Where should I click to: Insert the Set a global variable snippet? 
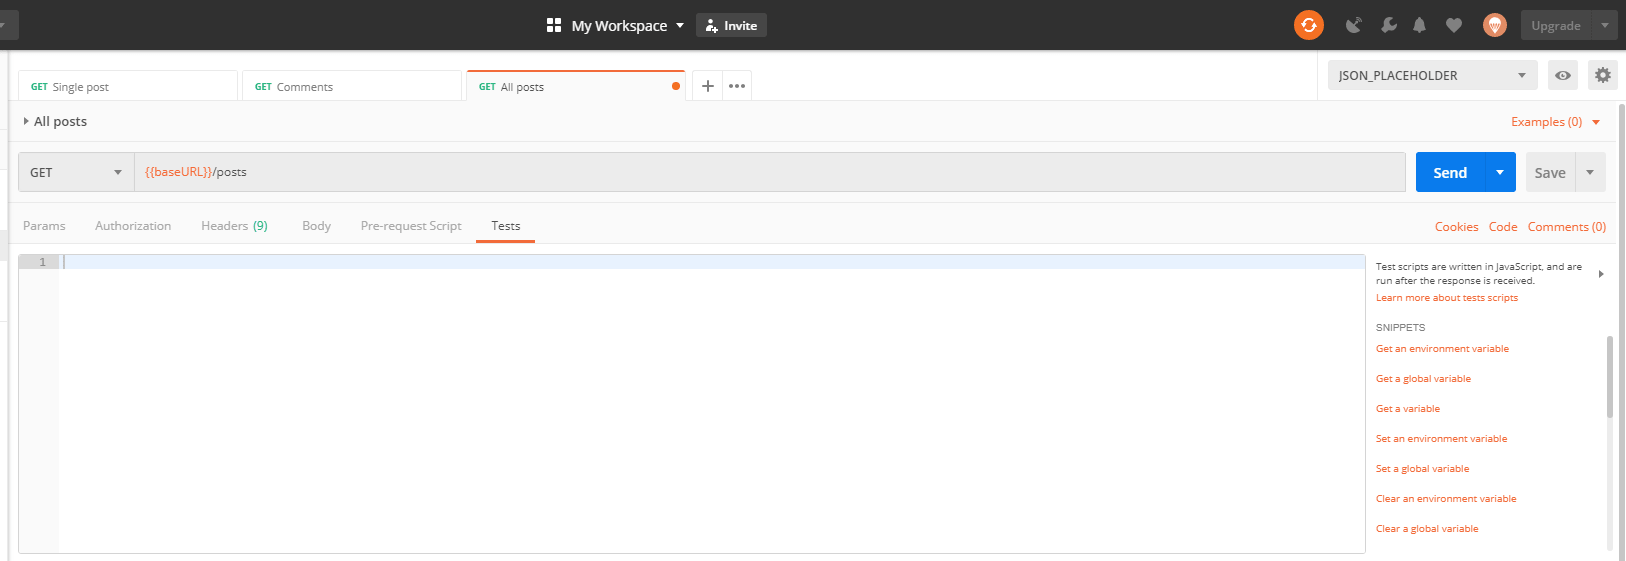(x=1422, y=469)
